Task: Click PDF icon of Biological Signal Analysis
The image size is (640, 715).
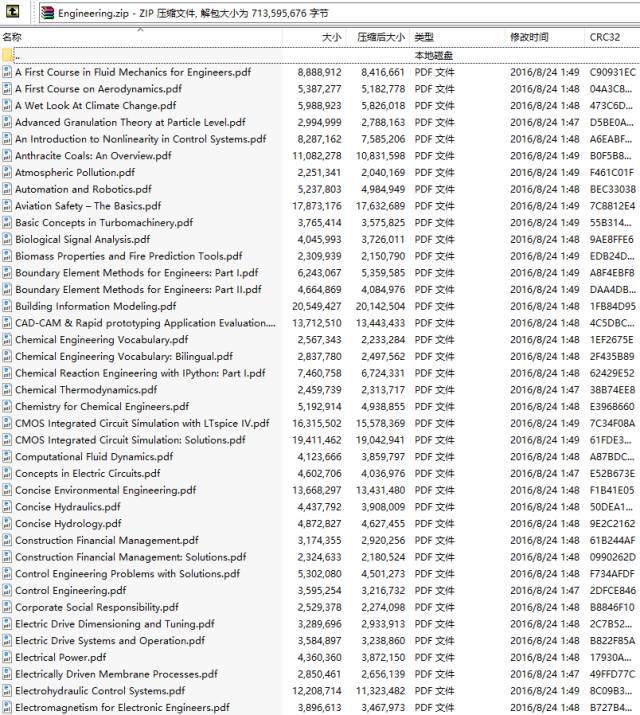Action: click(7, 239)
